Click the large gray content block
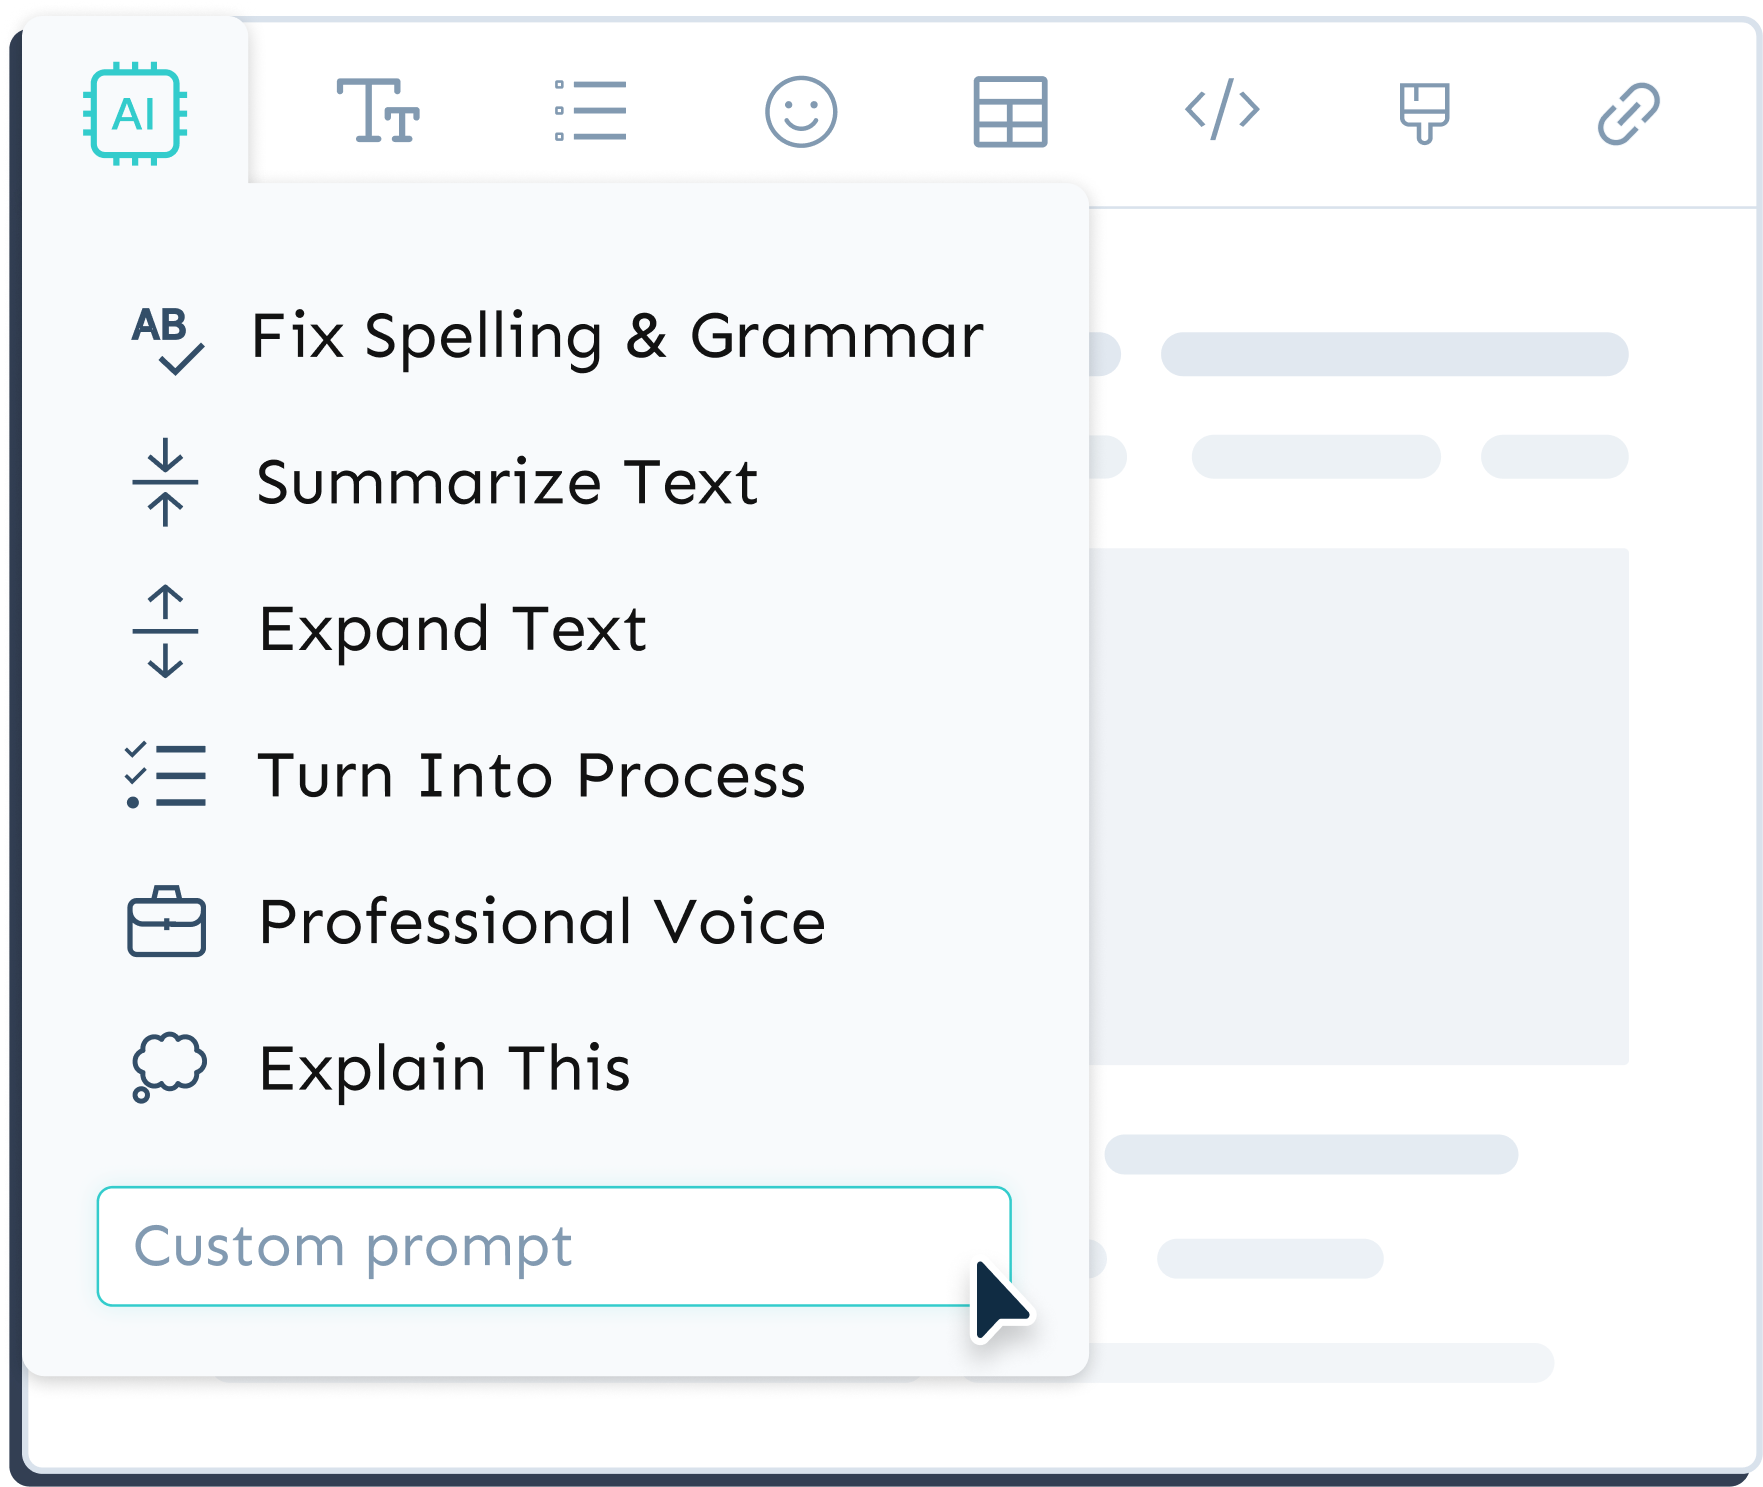This screenshot has height=1487, width=1763. (1358, 805)
